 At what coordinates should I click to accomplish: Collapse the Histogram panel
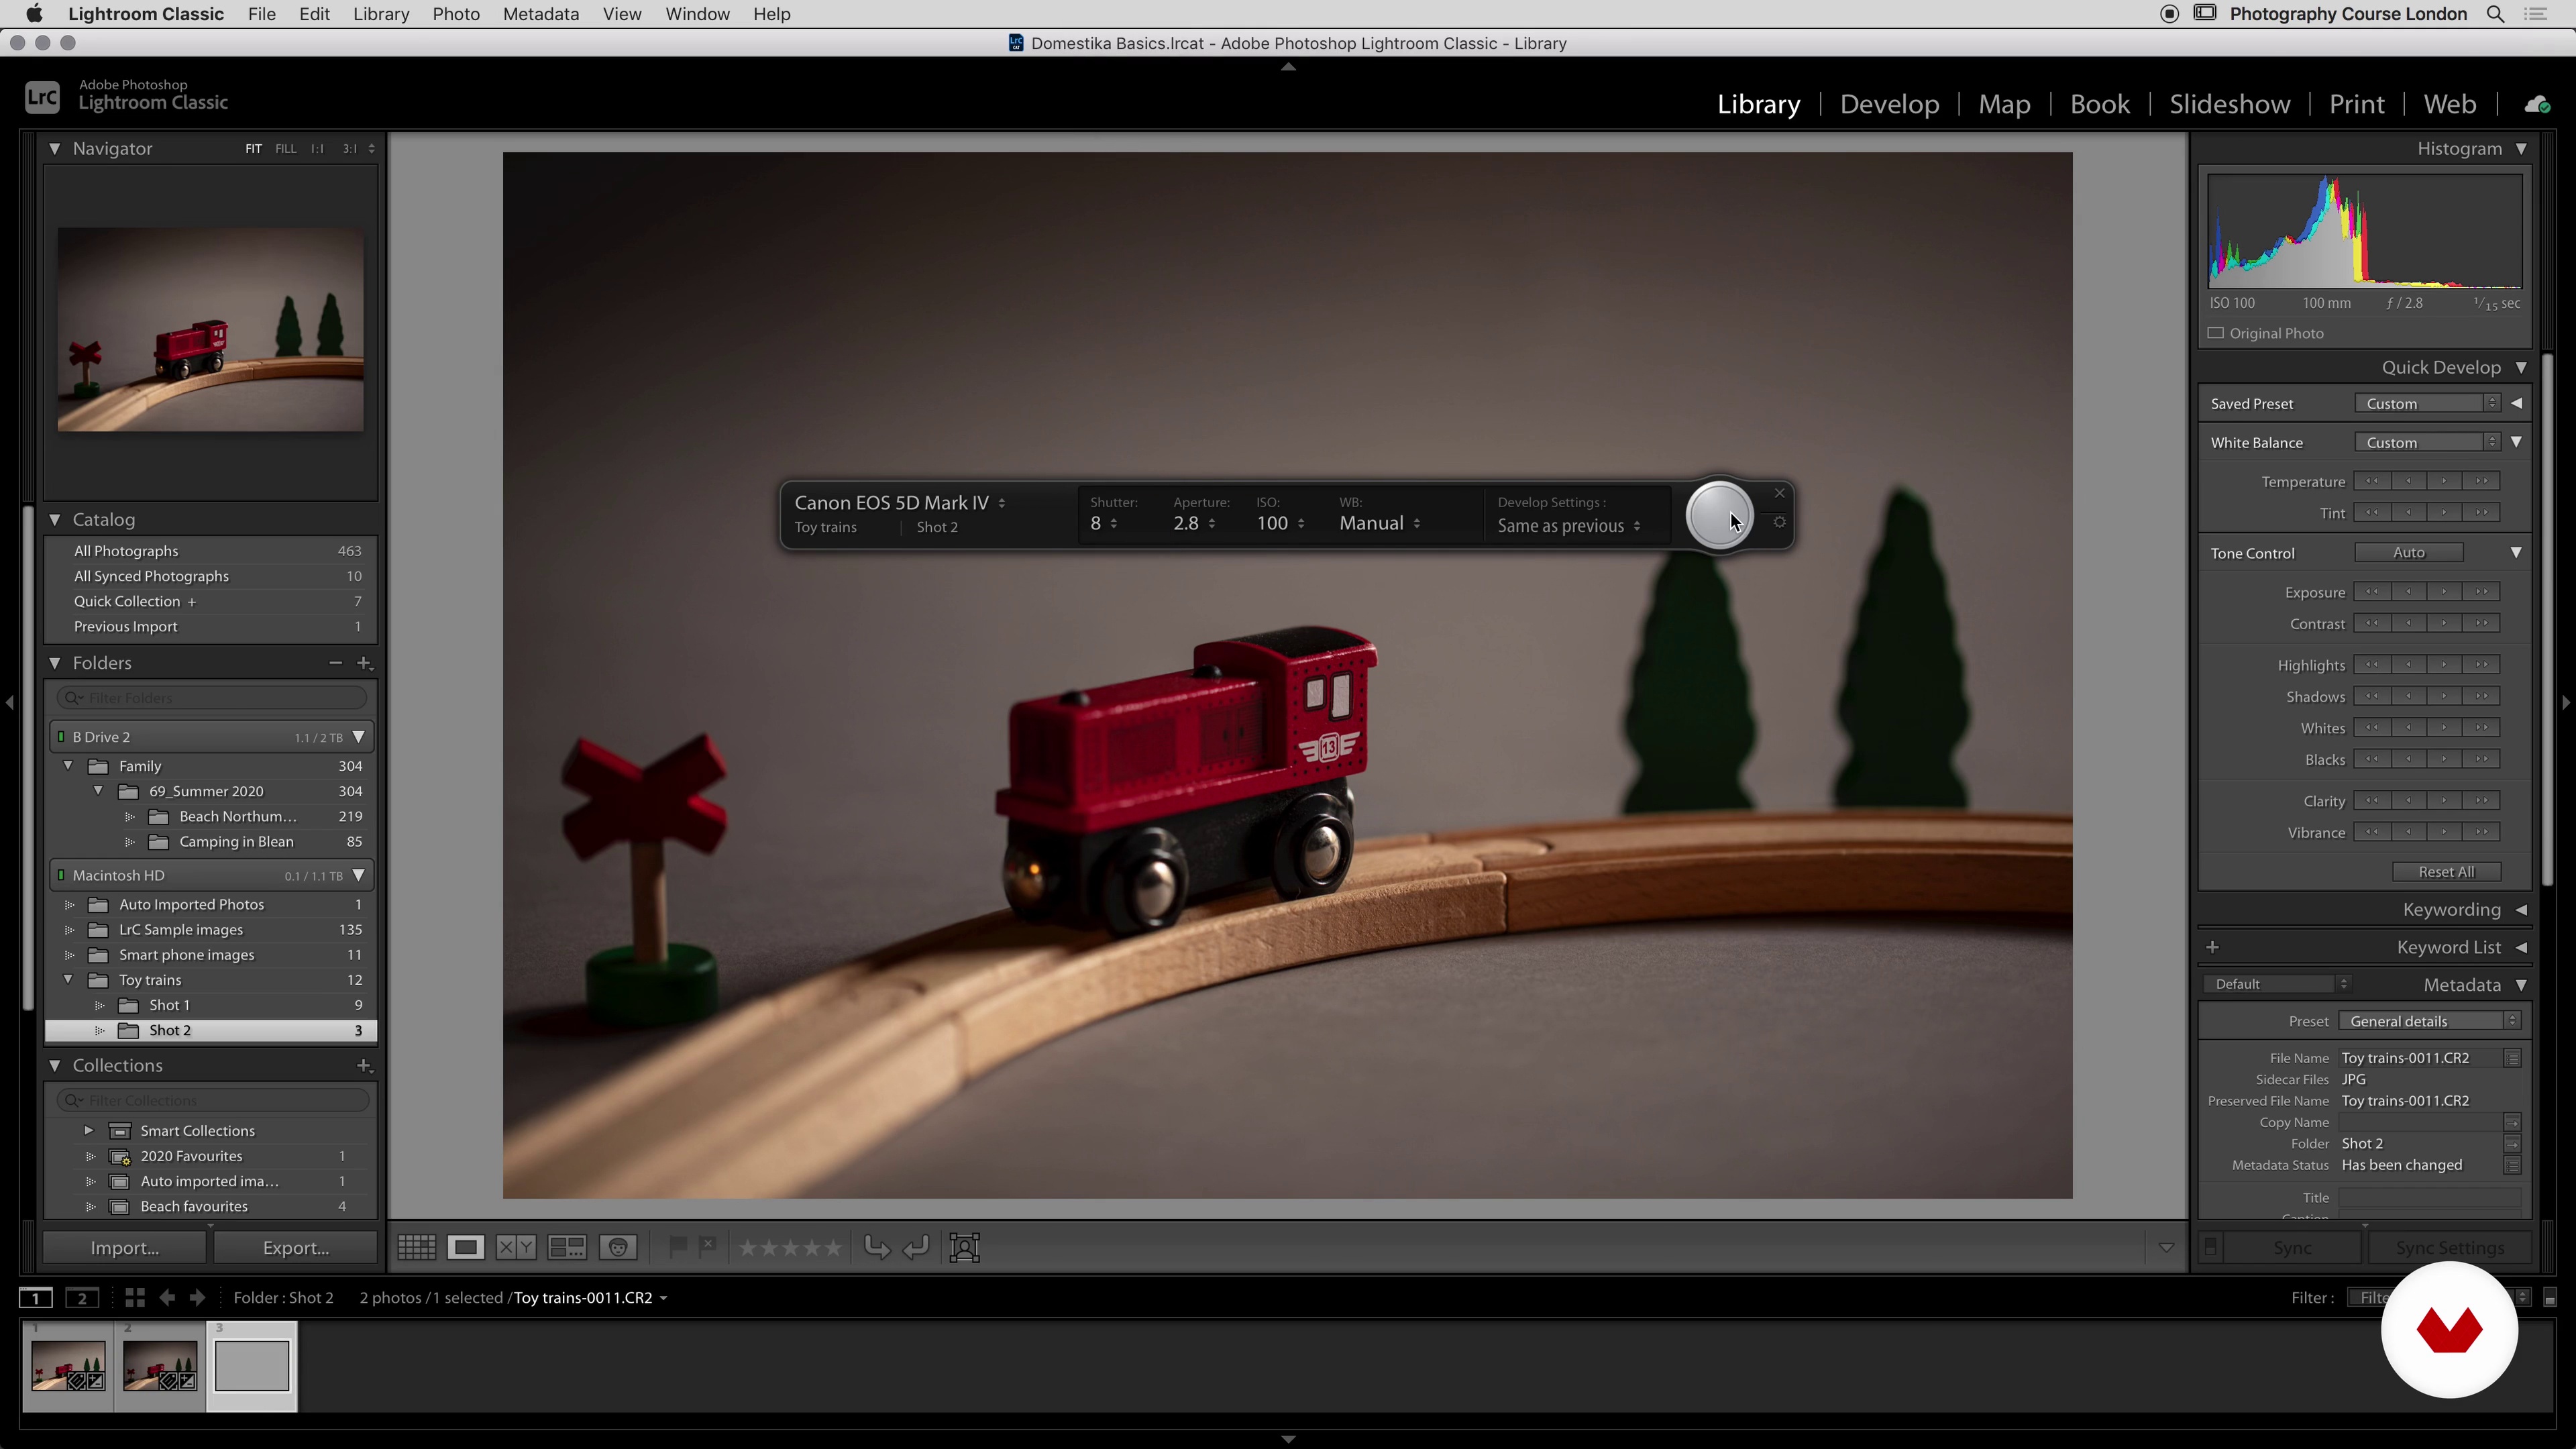pos(2521,148)
